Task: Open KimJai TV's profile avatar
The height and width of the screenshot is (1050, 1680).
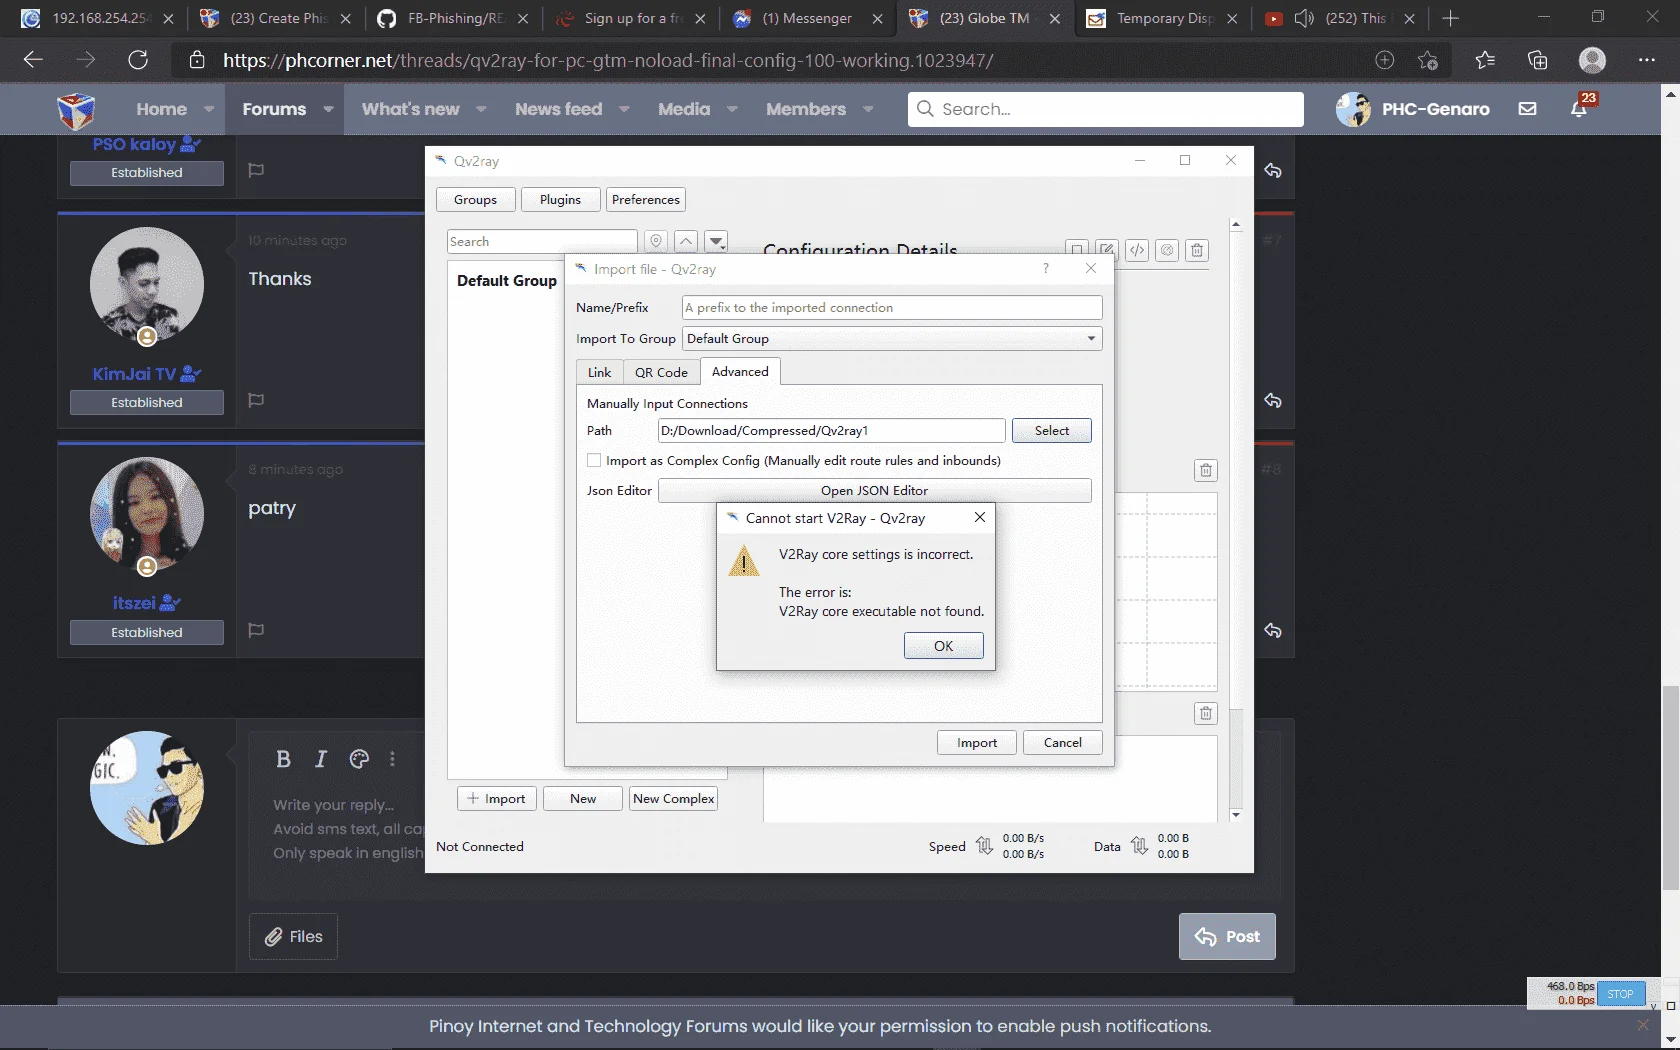Action: tap(147, 285)
